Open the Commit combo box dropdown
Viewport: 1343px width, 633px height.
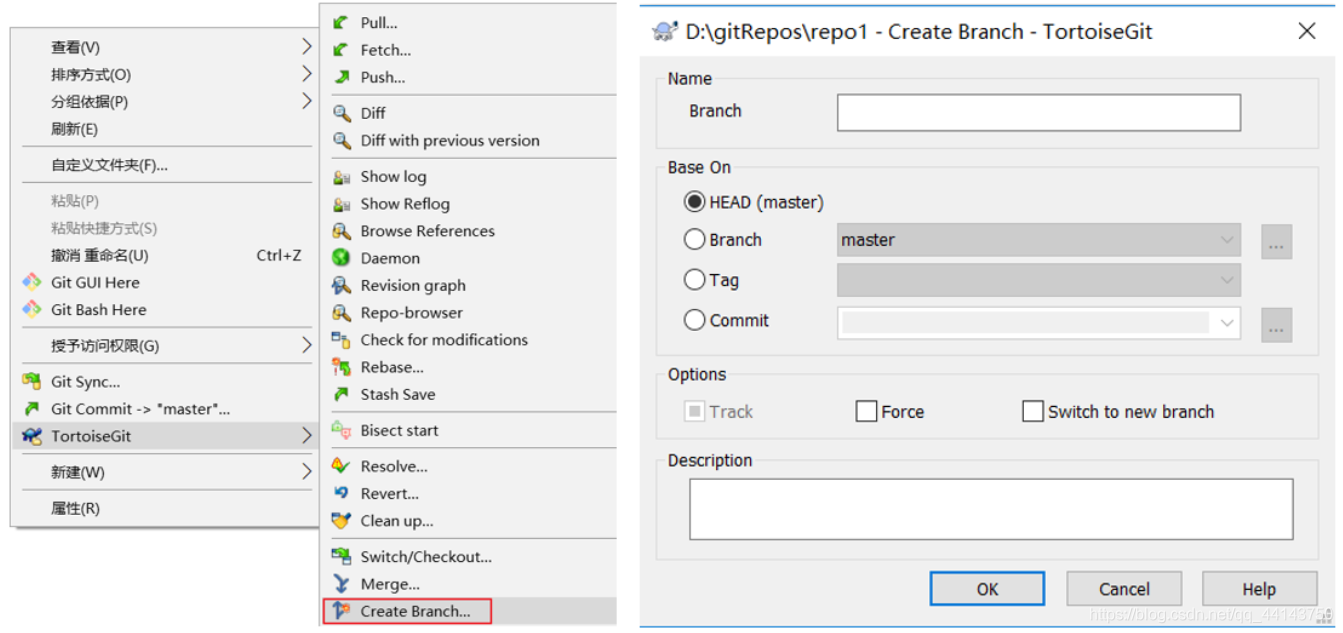coord(1227,322)
